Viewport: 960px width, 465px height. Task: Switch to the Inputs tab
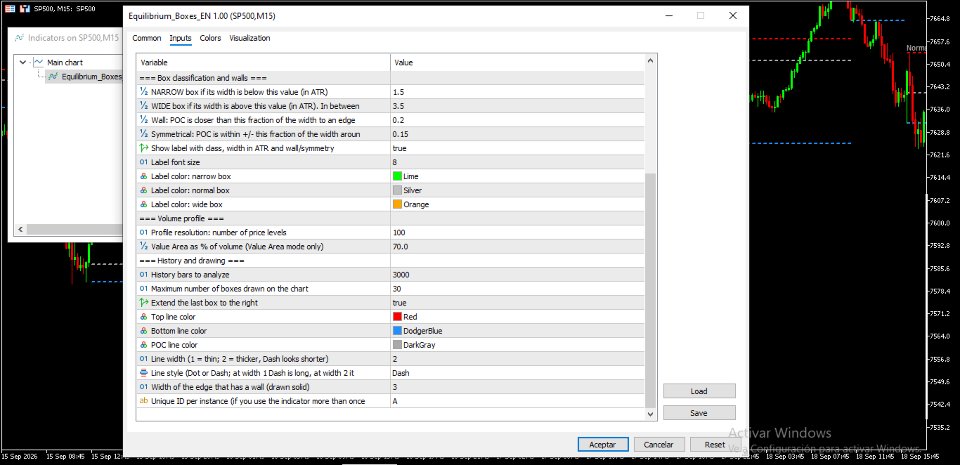click(x=181, y=38)
